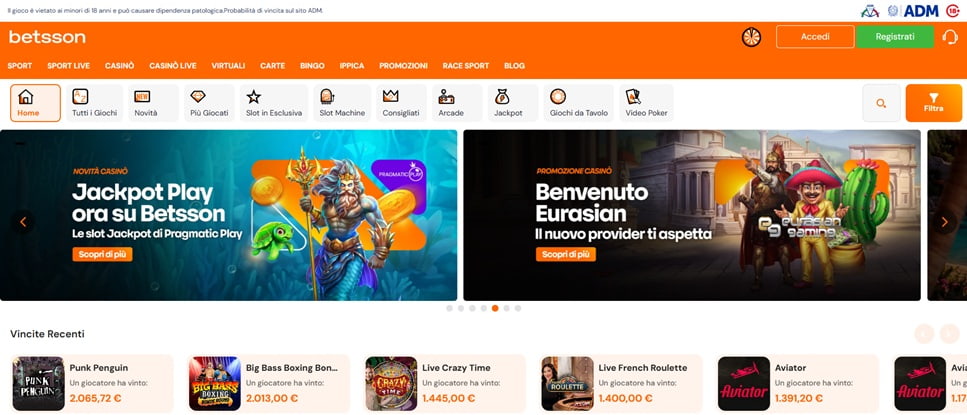Open live support headset icon
967x415 pixels.
coord(950,37)
